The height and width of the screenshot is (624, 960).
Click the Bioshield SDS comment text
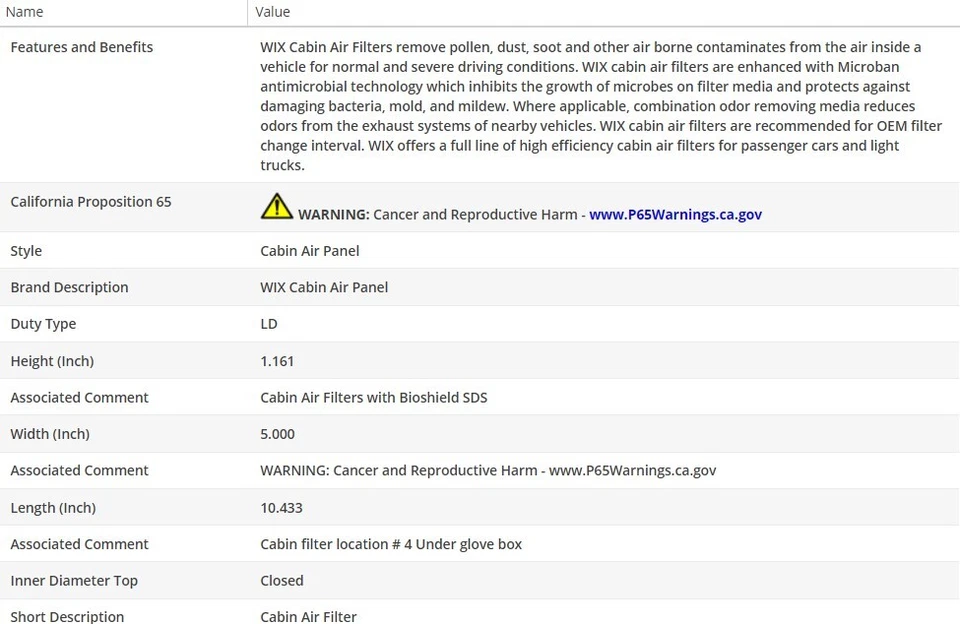coord(374,397)
